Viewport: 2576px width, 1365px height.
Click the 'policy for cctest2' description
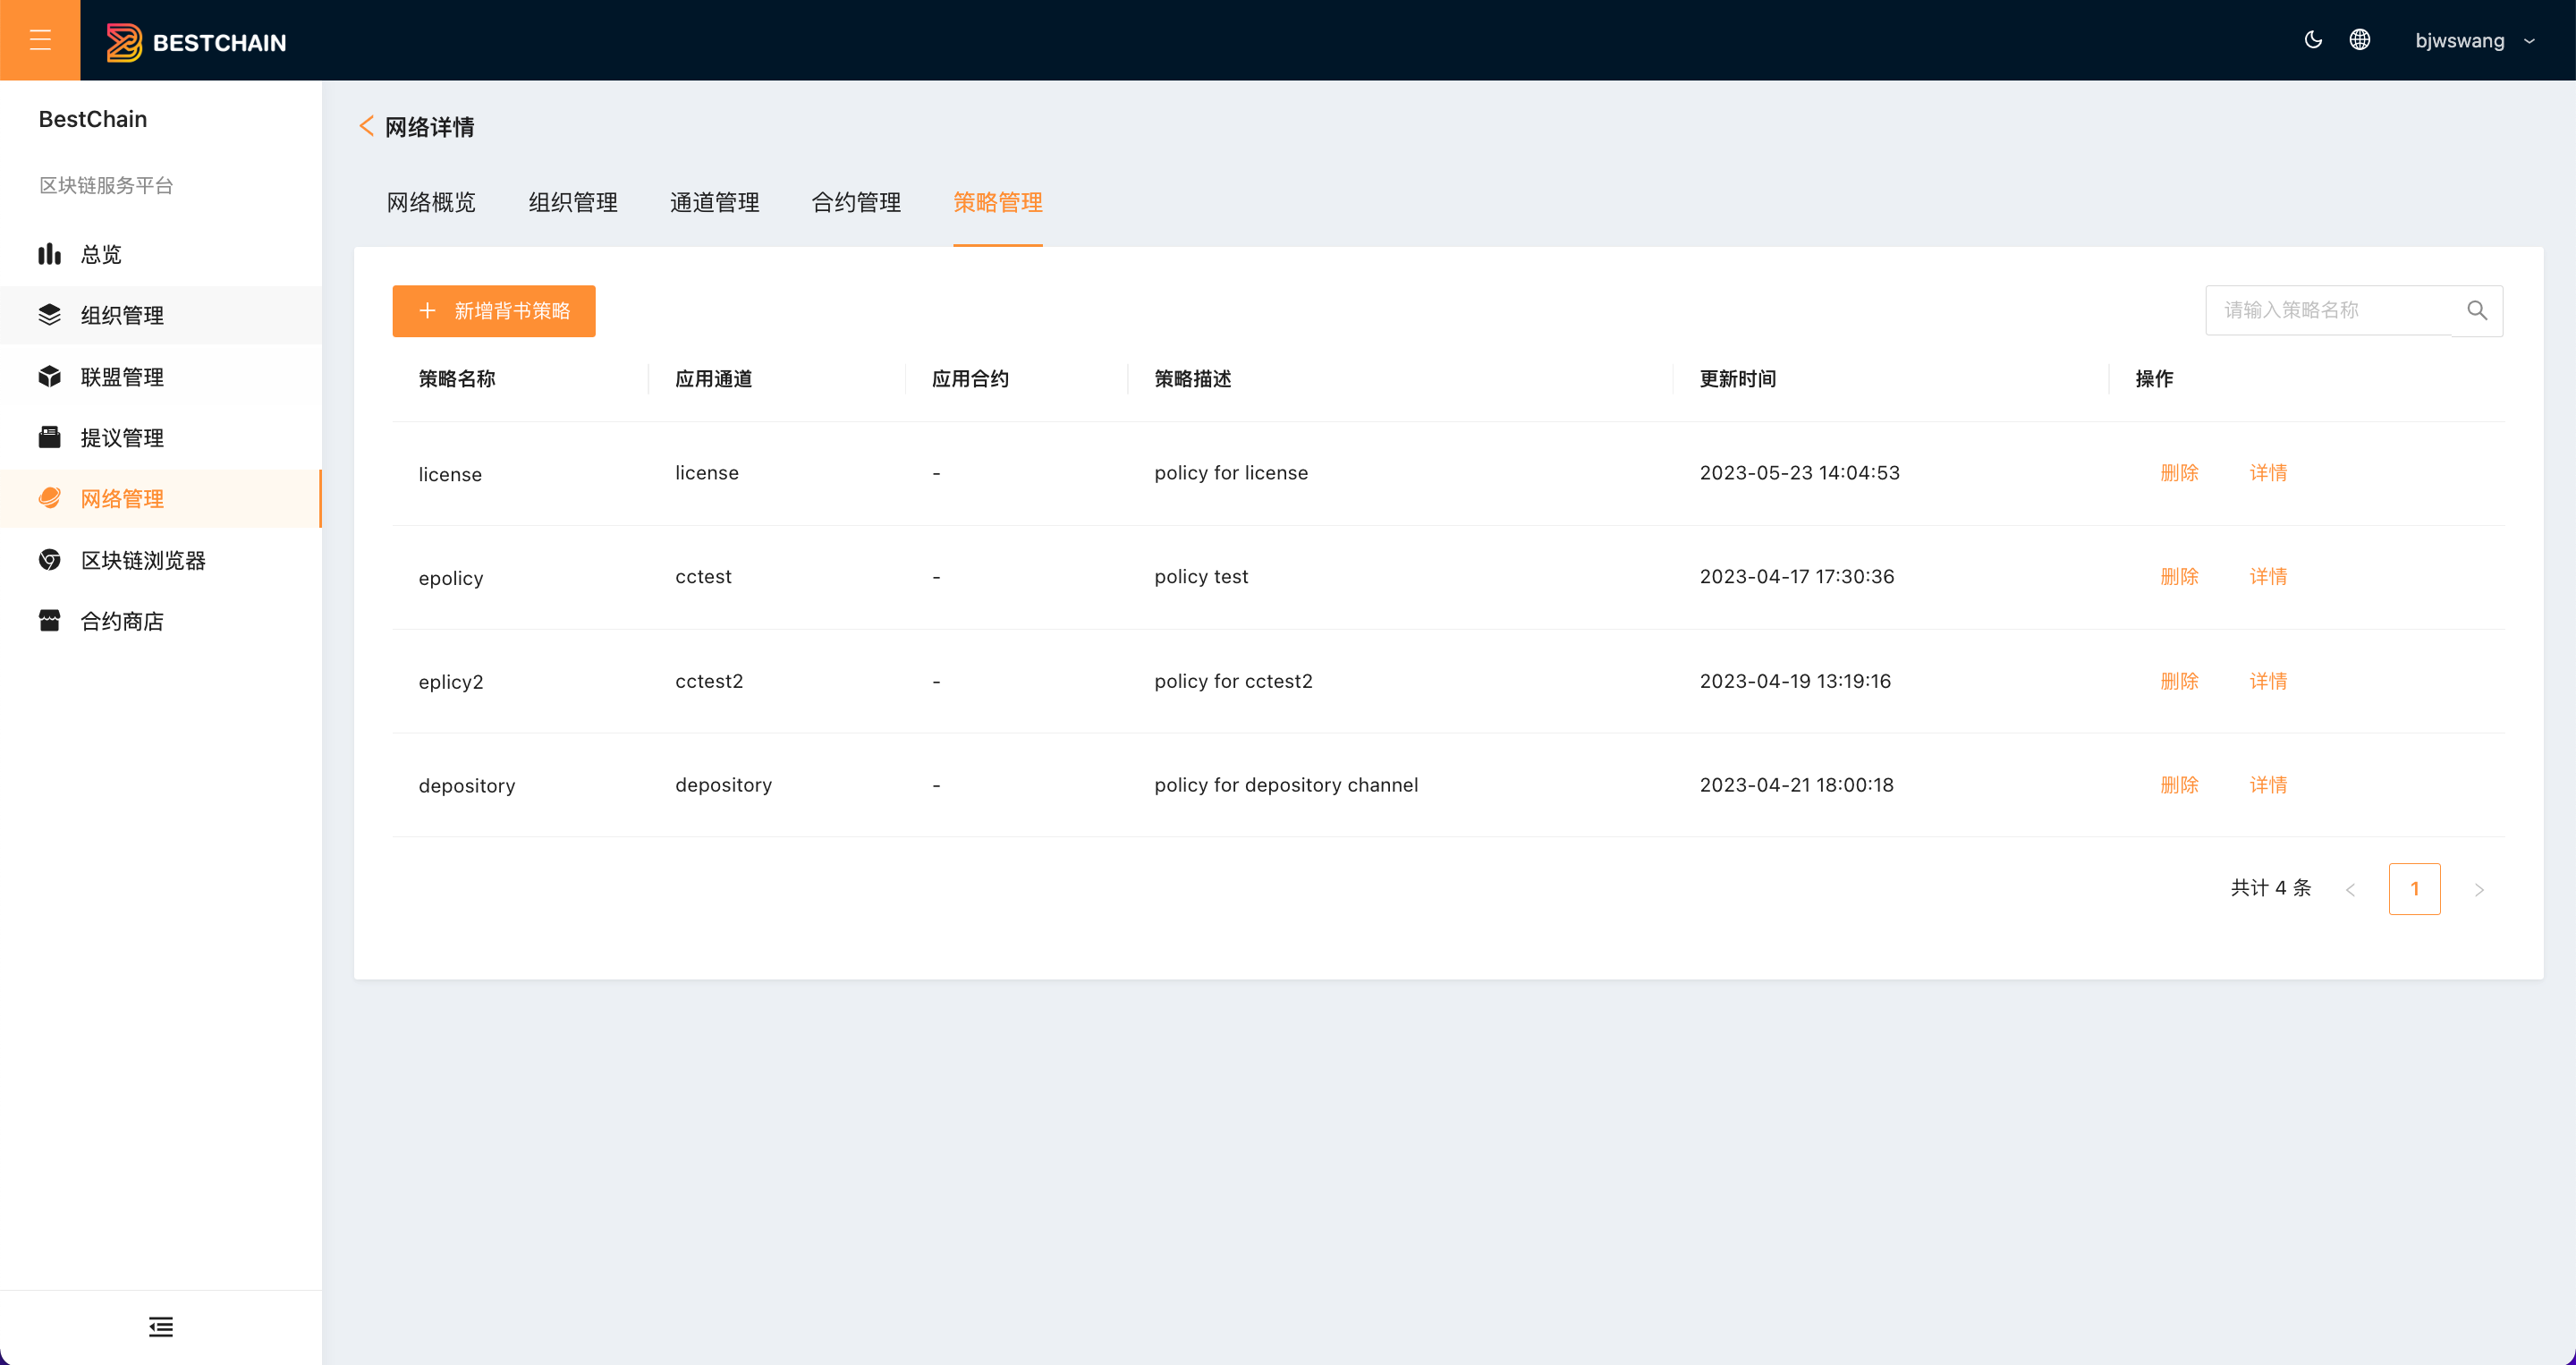1233,681
